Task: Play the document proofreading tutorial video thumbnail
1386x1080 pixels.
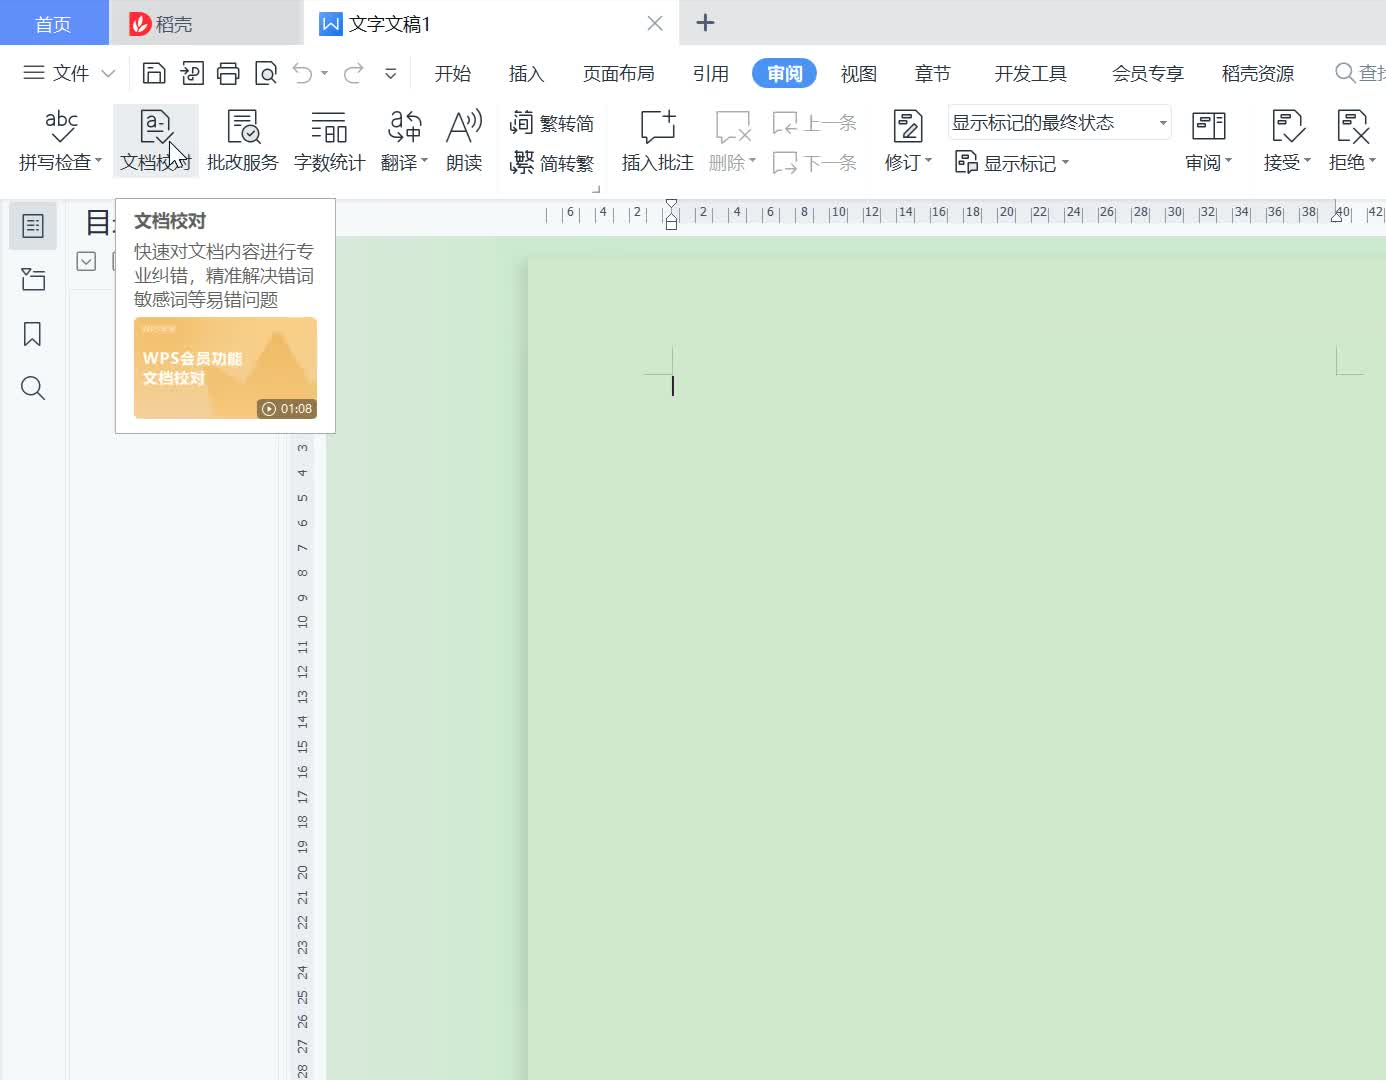Action: tap(225, 368)
